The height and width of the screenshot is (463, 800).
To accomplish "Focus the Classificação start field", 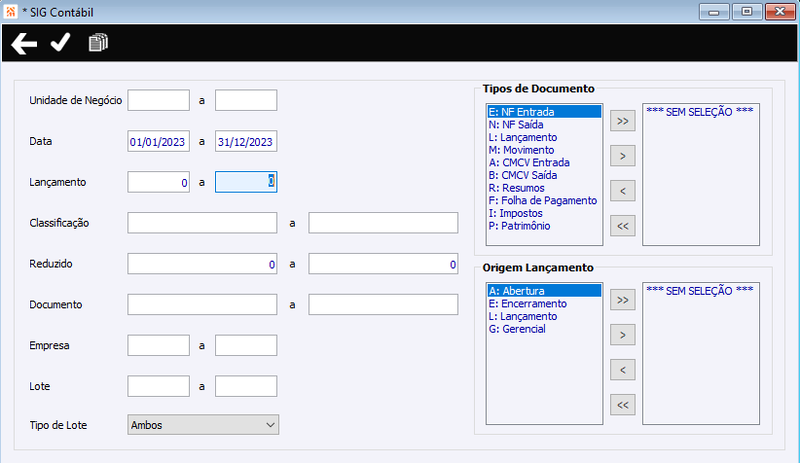I will (203, 223).
